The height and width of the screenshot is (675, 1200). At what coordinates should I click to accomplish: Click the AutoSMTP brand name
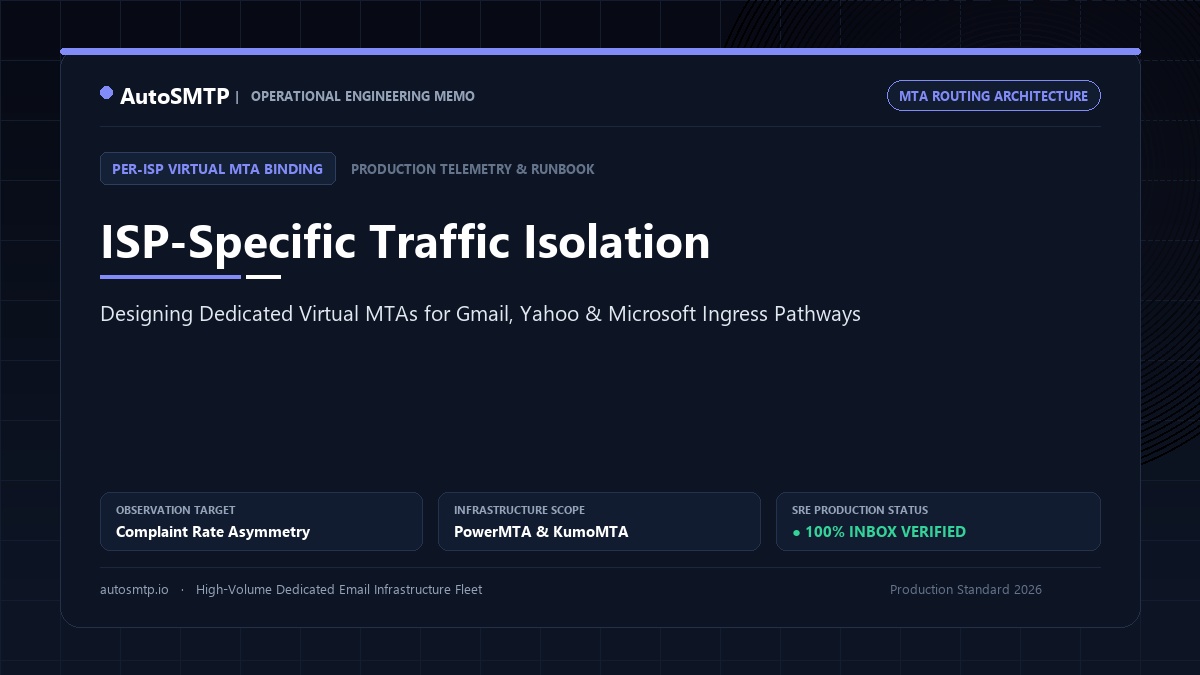pos(174,96)
